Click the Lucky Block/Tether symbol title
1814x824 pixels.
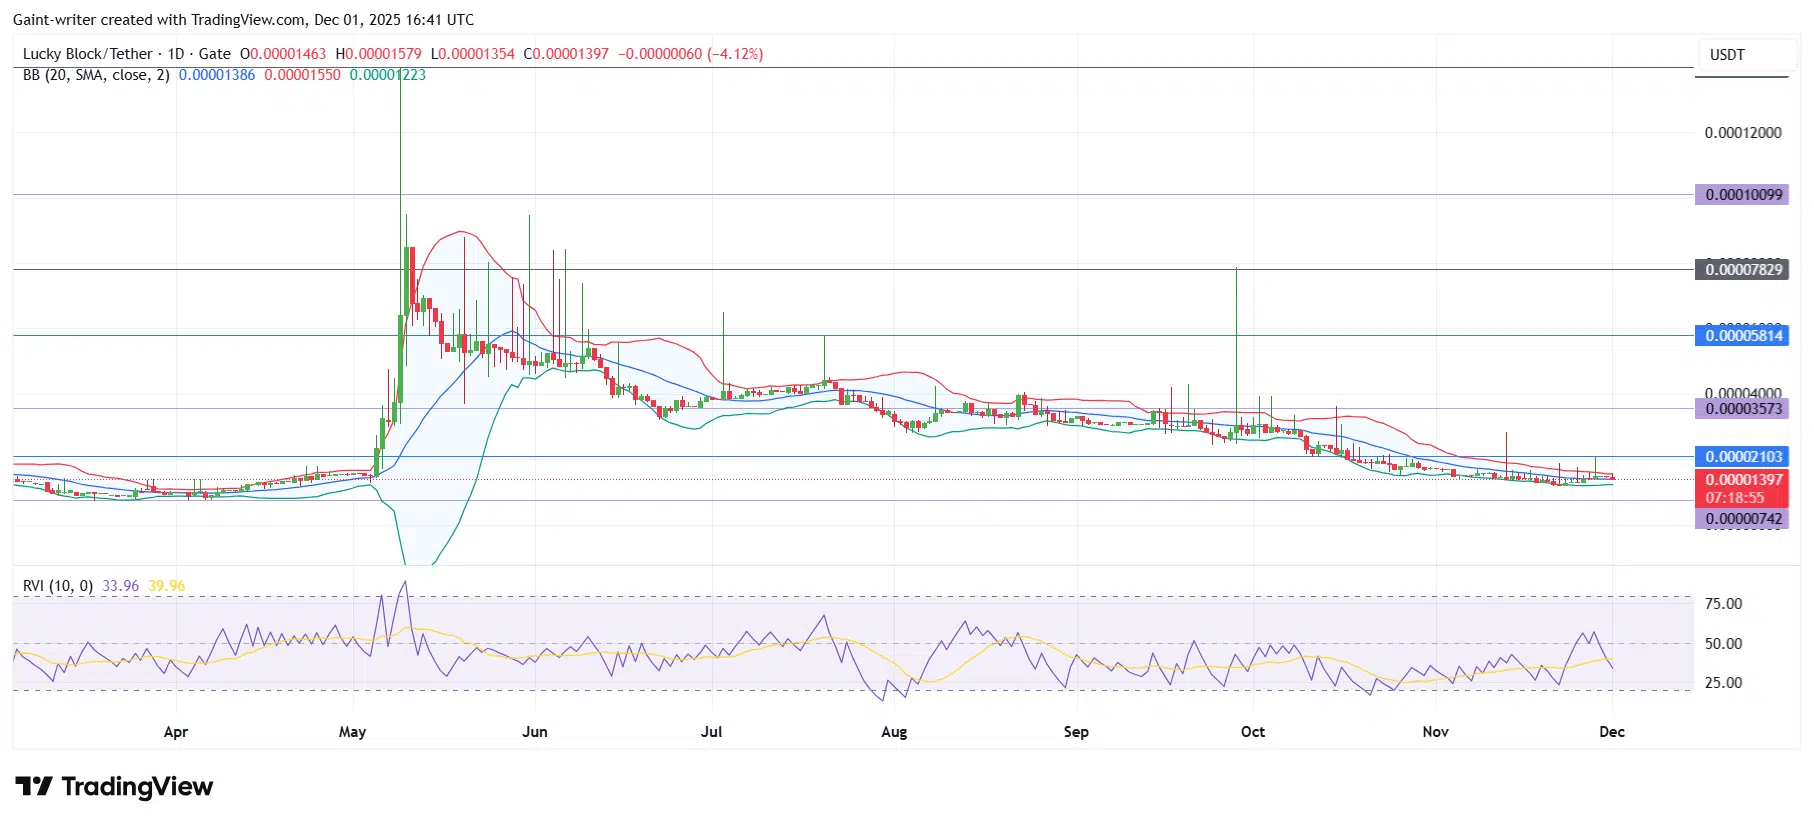pyautogui.click(x=88, y=54)
